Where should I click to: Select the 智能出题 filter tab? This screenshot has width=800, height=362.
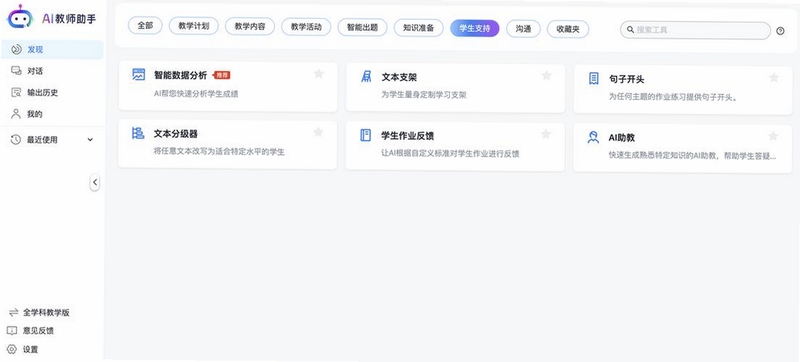click(x=362, y=28)
